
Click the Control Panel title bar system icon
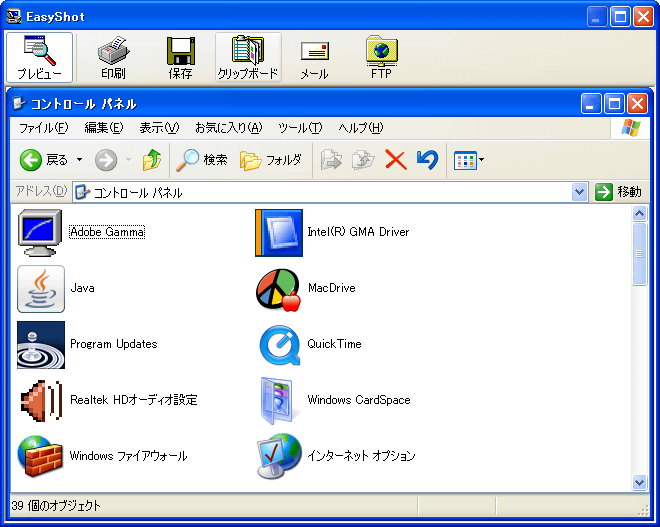(19, 103)
